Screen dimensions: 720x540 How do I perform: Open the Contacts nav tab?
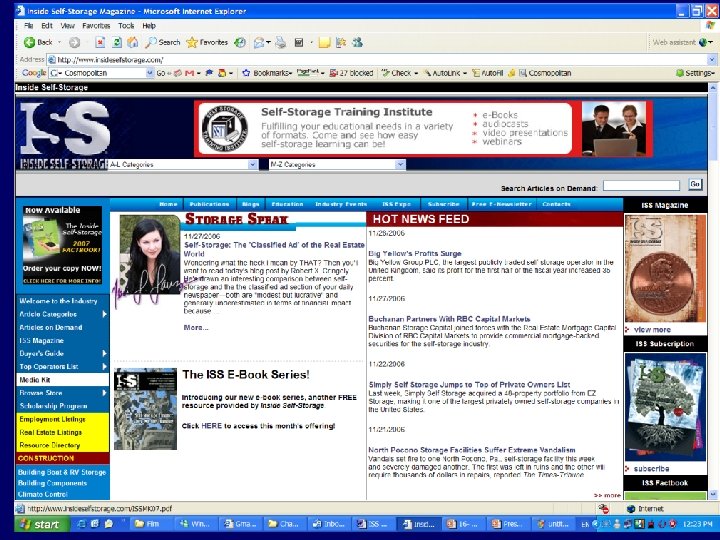556,204
